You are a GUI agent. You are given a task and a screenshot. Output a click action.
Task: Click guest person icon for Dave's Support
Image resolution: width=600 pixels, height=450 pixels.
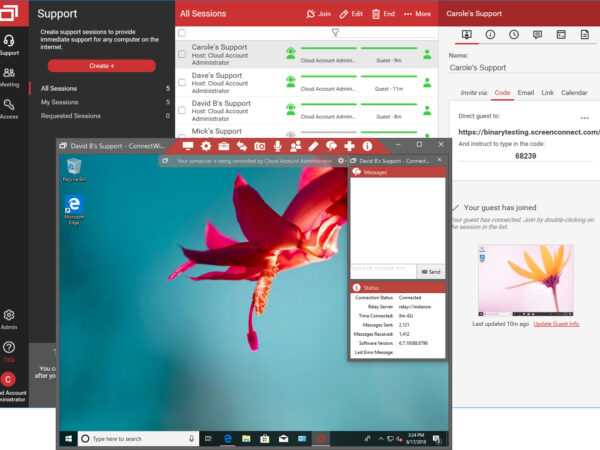(x=427, y=82)
